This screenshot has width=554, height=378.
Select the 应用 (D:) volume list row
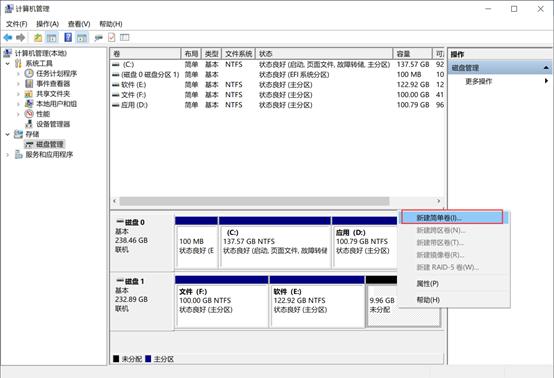point(277,105)
